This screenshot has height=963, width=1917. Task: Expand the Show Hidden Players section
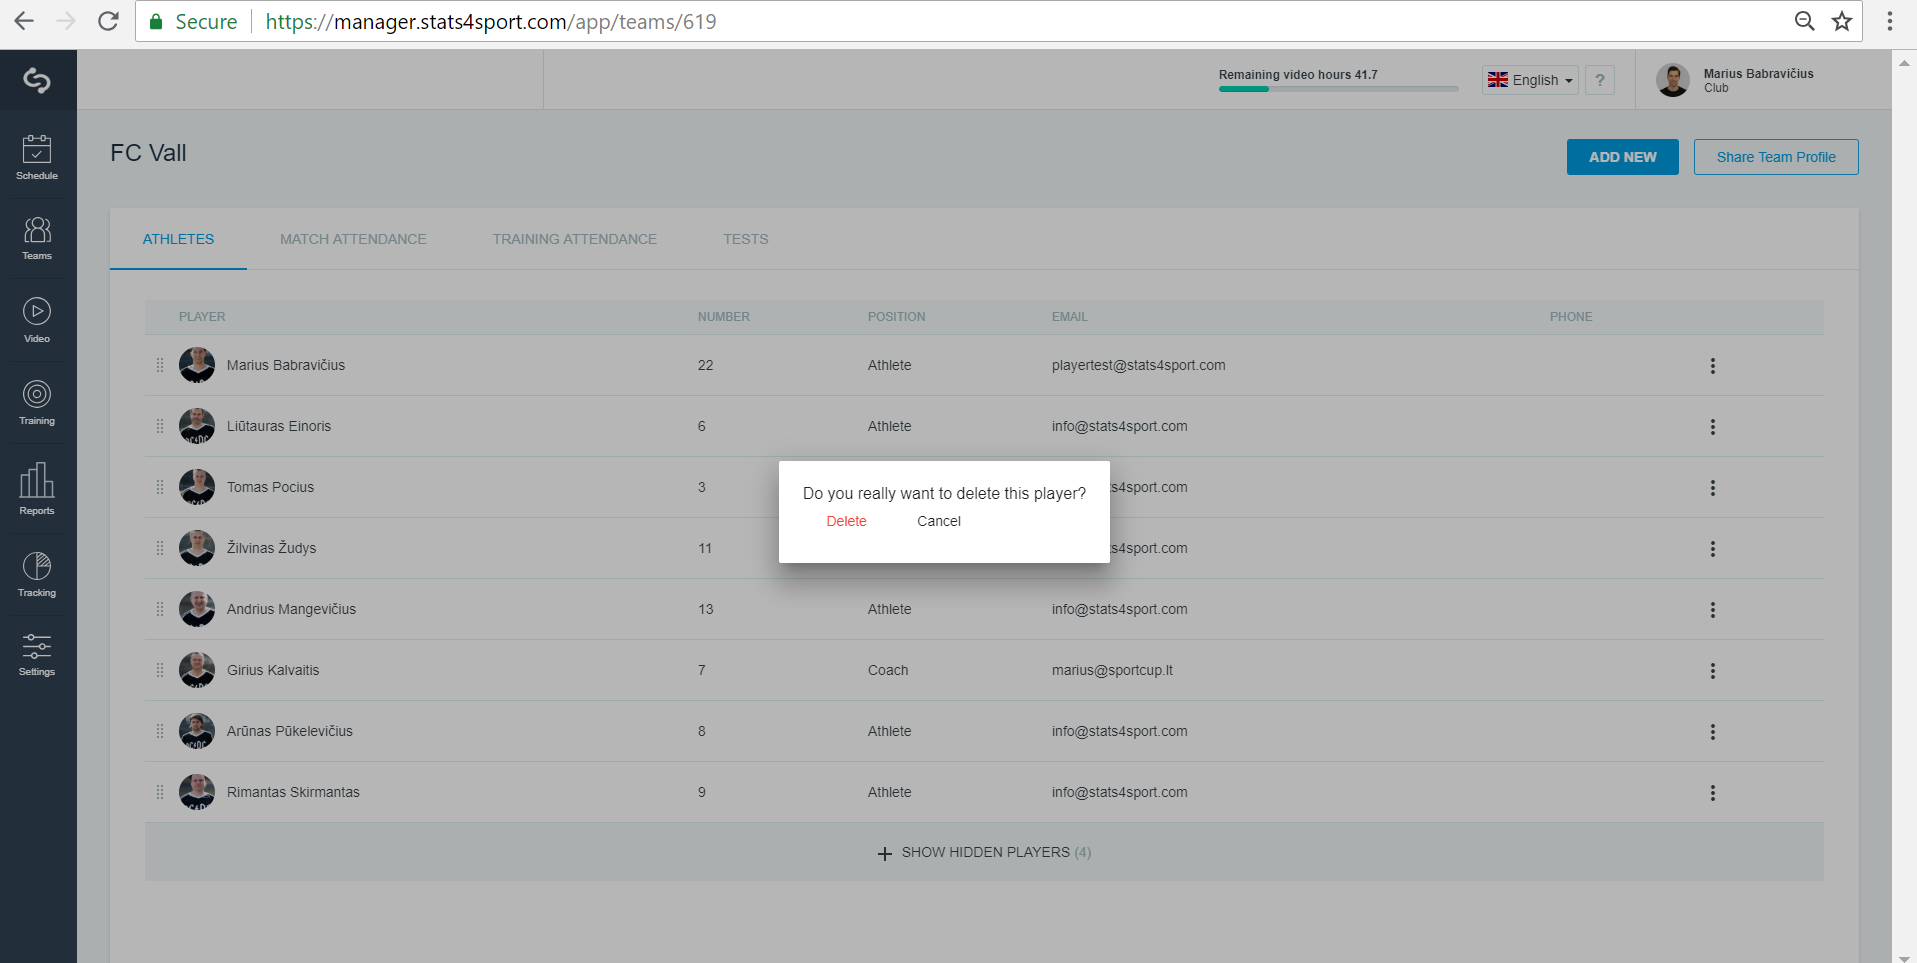point(984,853)
